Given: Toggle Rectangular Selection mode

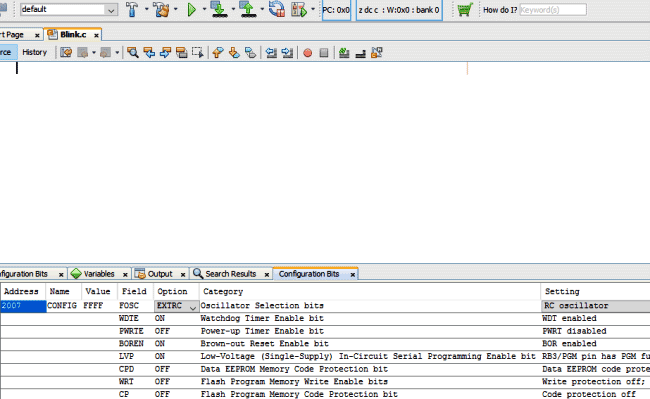Looking at the screenshot, I should (x=198, y=53).
